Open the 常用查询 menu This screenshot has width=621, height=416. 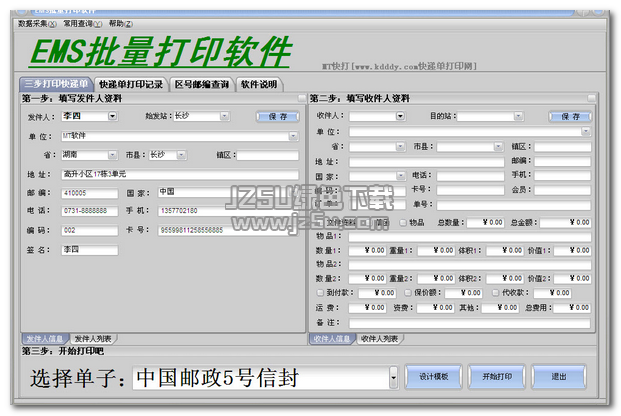82,24
